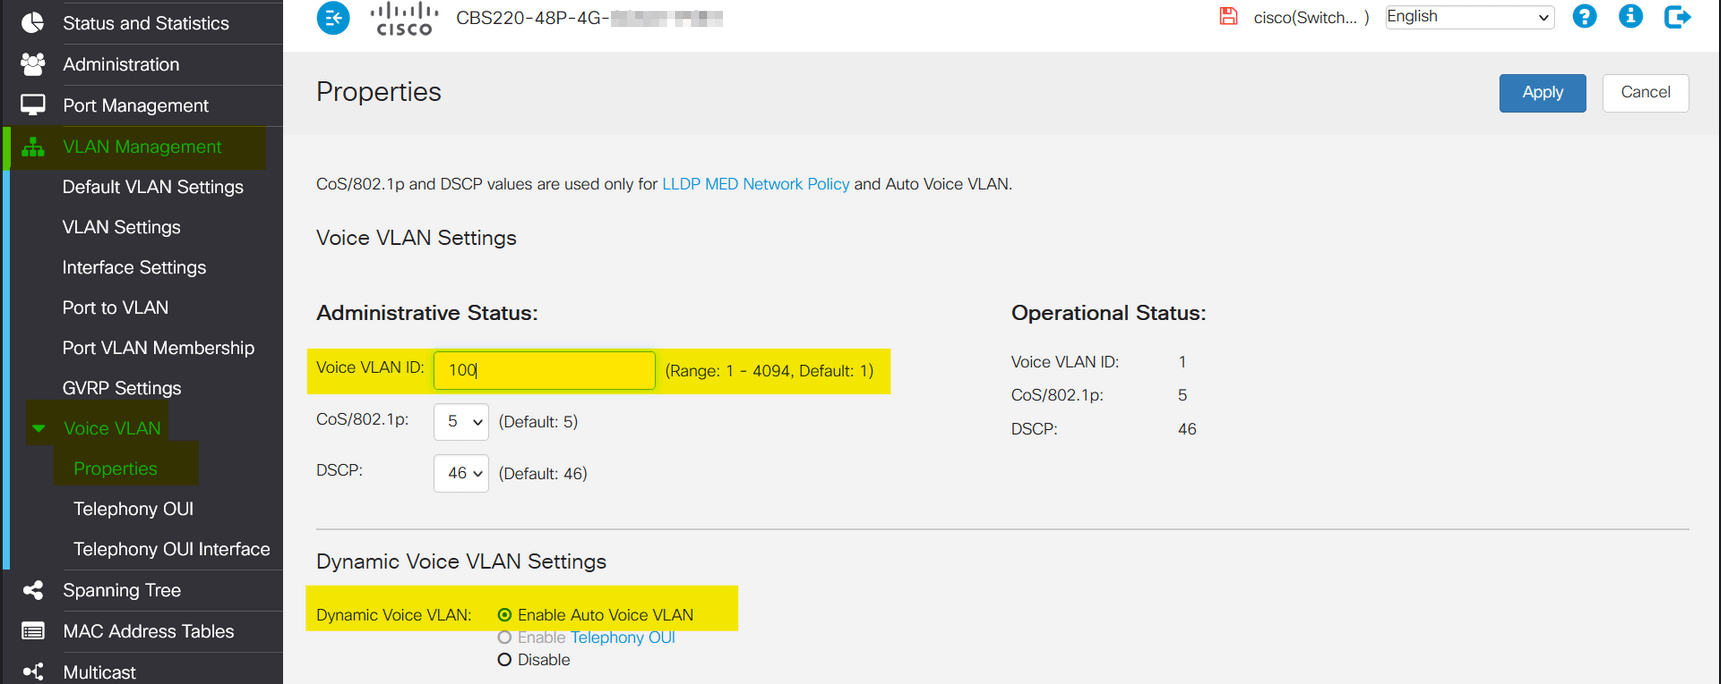Select the Disable radio button
The height and width of the screenshot is (684, 1721).
point(505,660)
